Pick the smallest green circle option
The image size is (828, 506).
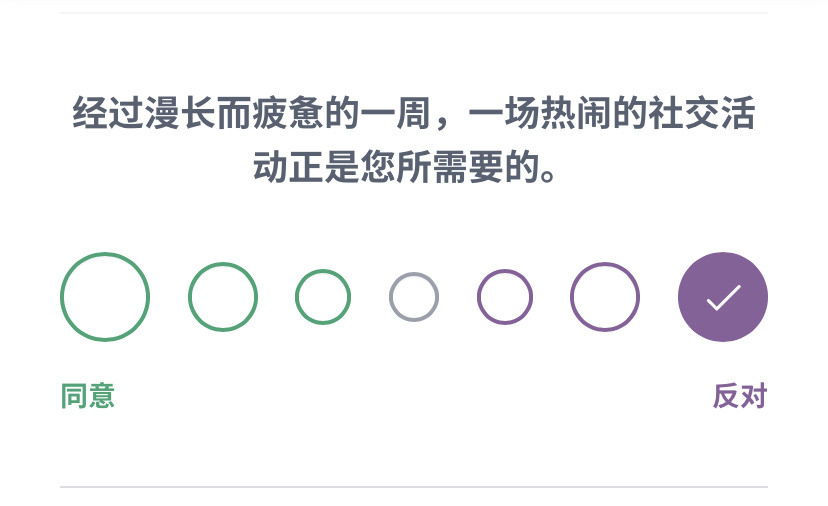tap(323, 297)
